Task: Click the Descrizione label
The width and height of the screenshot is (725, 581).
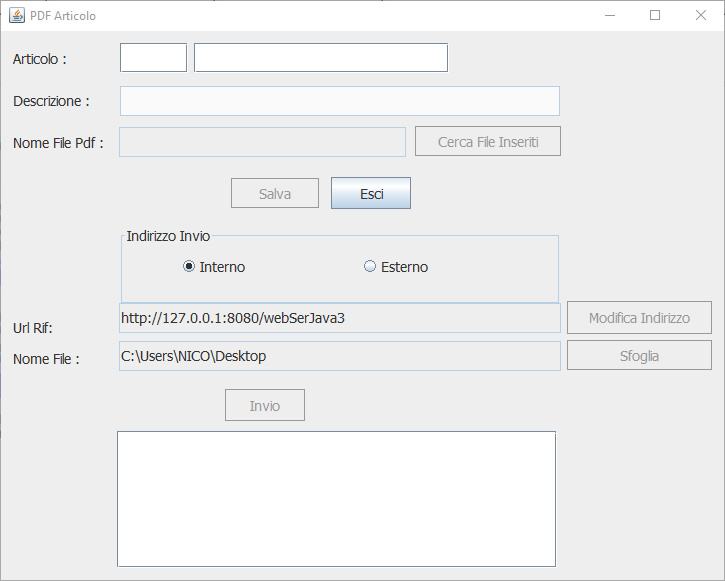Action: [51, 101]
